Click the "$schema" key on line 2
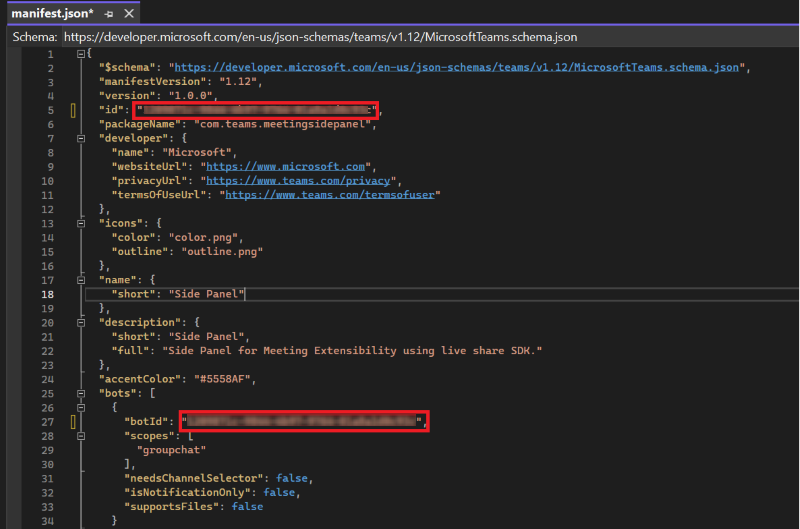The width and height of the screenshot is (800, 529). [x=127, y=67]
